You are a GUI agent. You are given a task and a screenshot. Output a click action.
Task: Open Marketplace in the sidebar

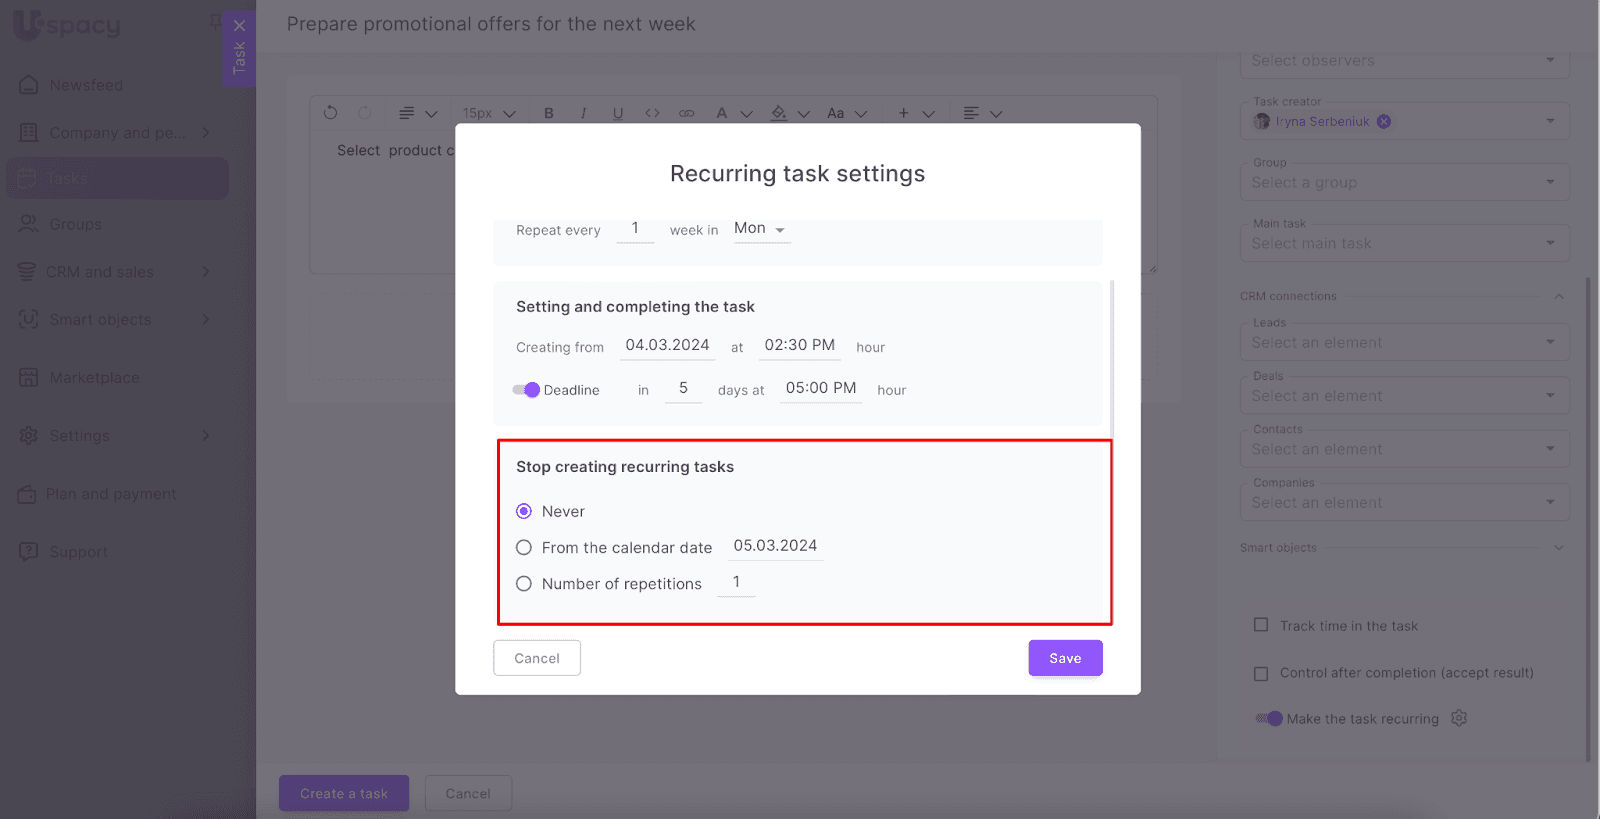point(94,377)
